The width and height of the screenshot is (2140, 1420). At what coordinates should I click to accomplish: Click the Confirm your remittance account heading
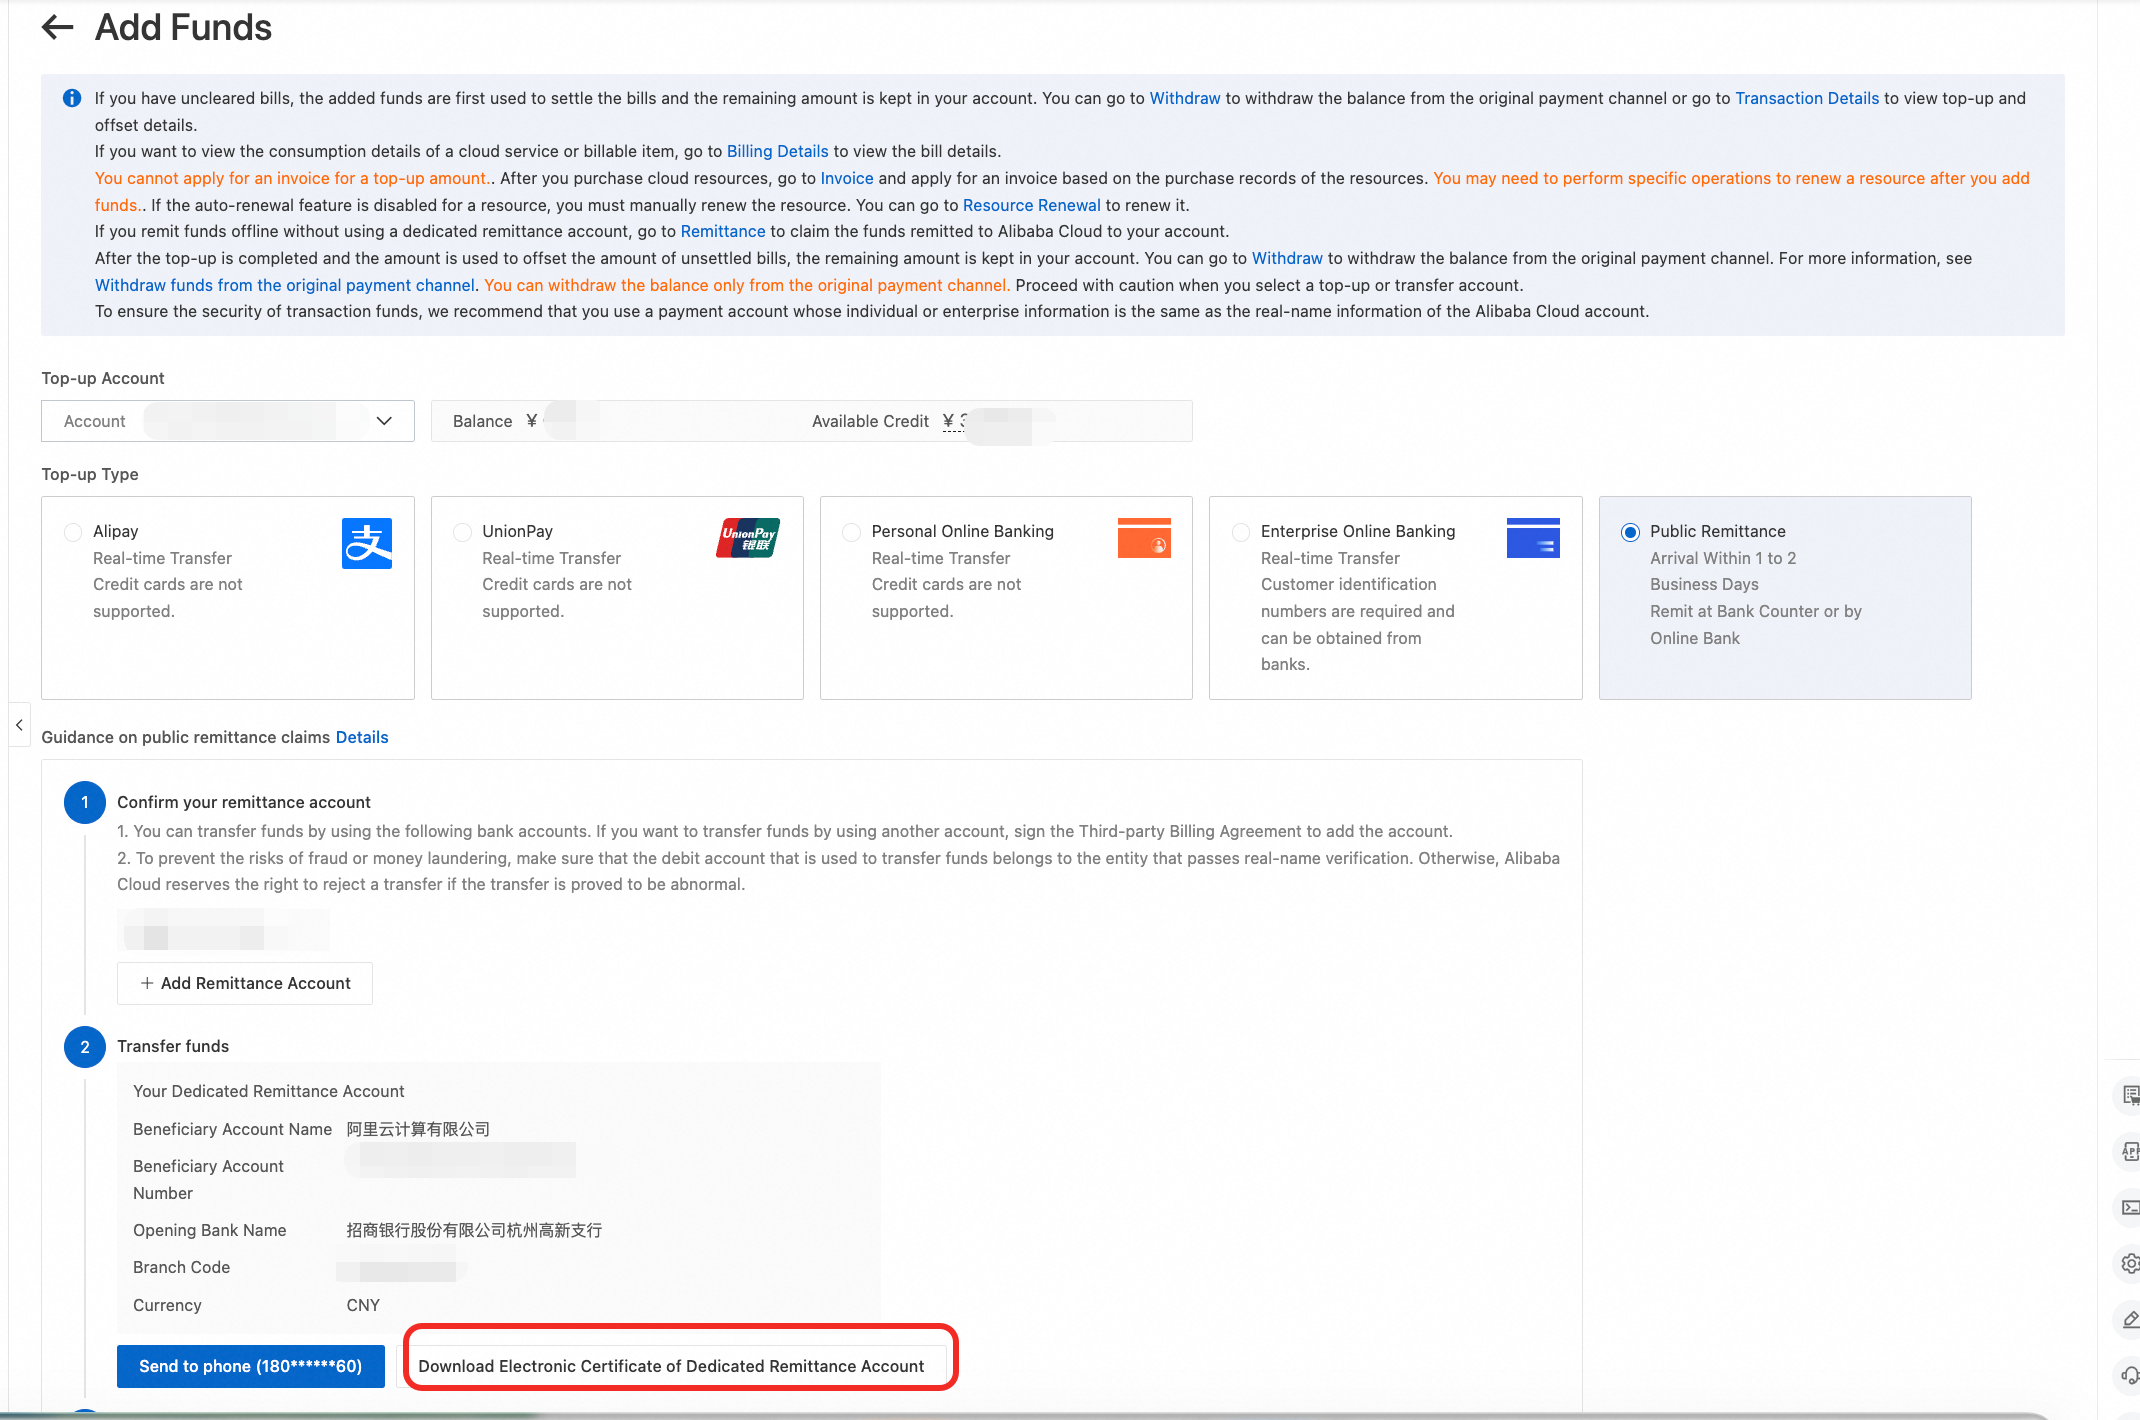(x=244, y=802)
